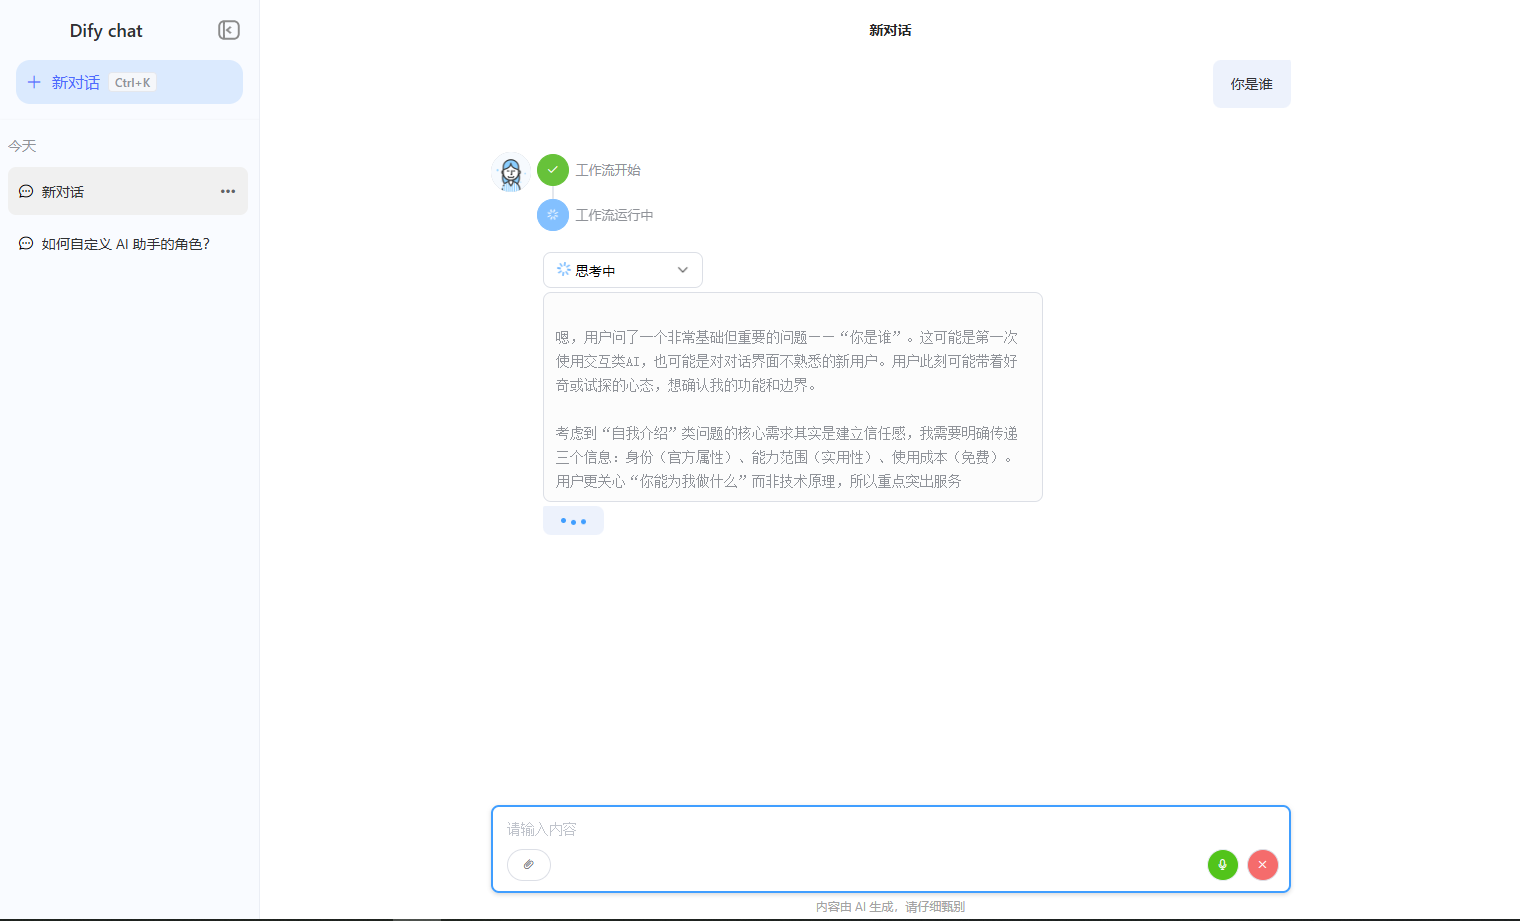Click the assistant avatar image
The width and height of the screenshot is (1520, 921).
511,172
